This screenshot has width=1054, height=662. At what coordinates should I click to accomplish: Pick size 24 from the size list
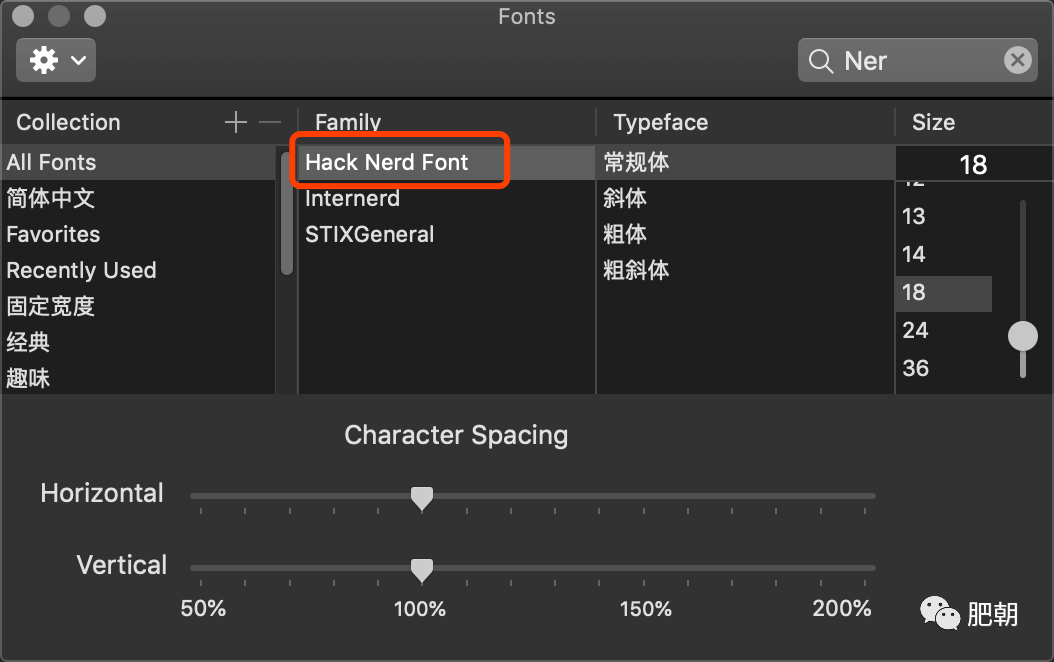[x=944, y=330]
